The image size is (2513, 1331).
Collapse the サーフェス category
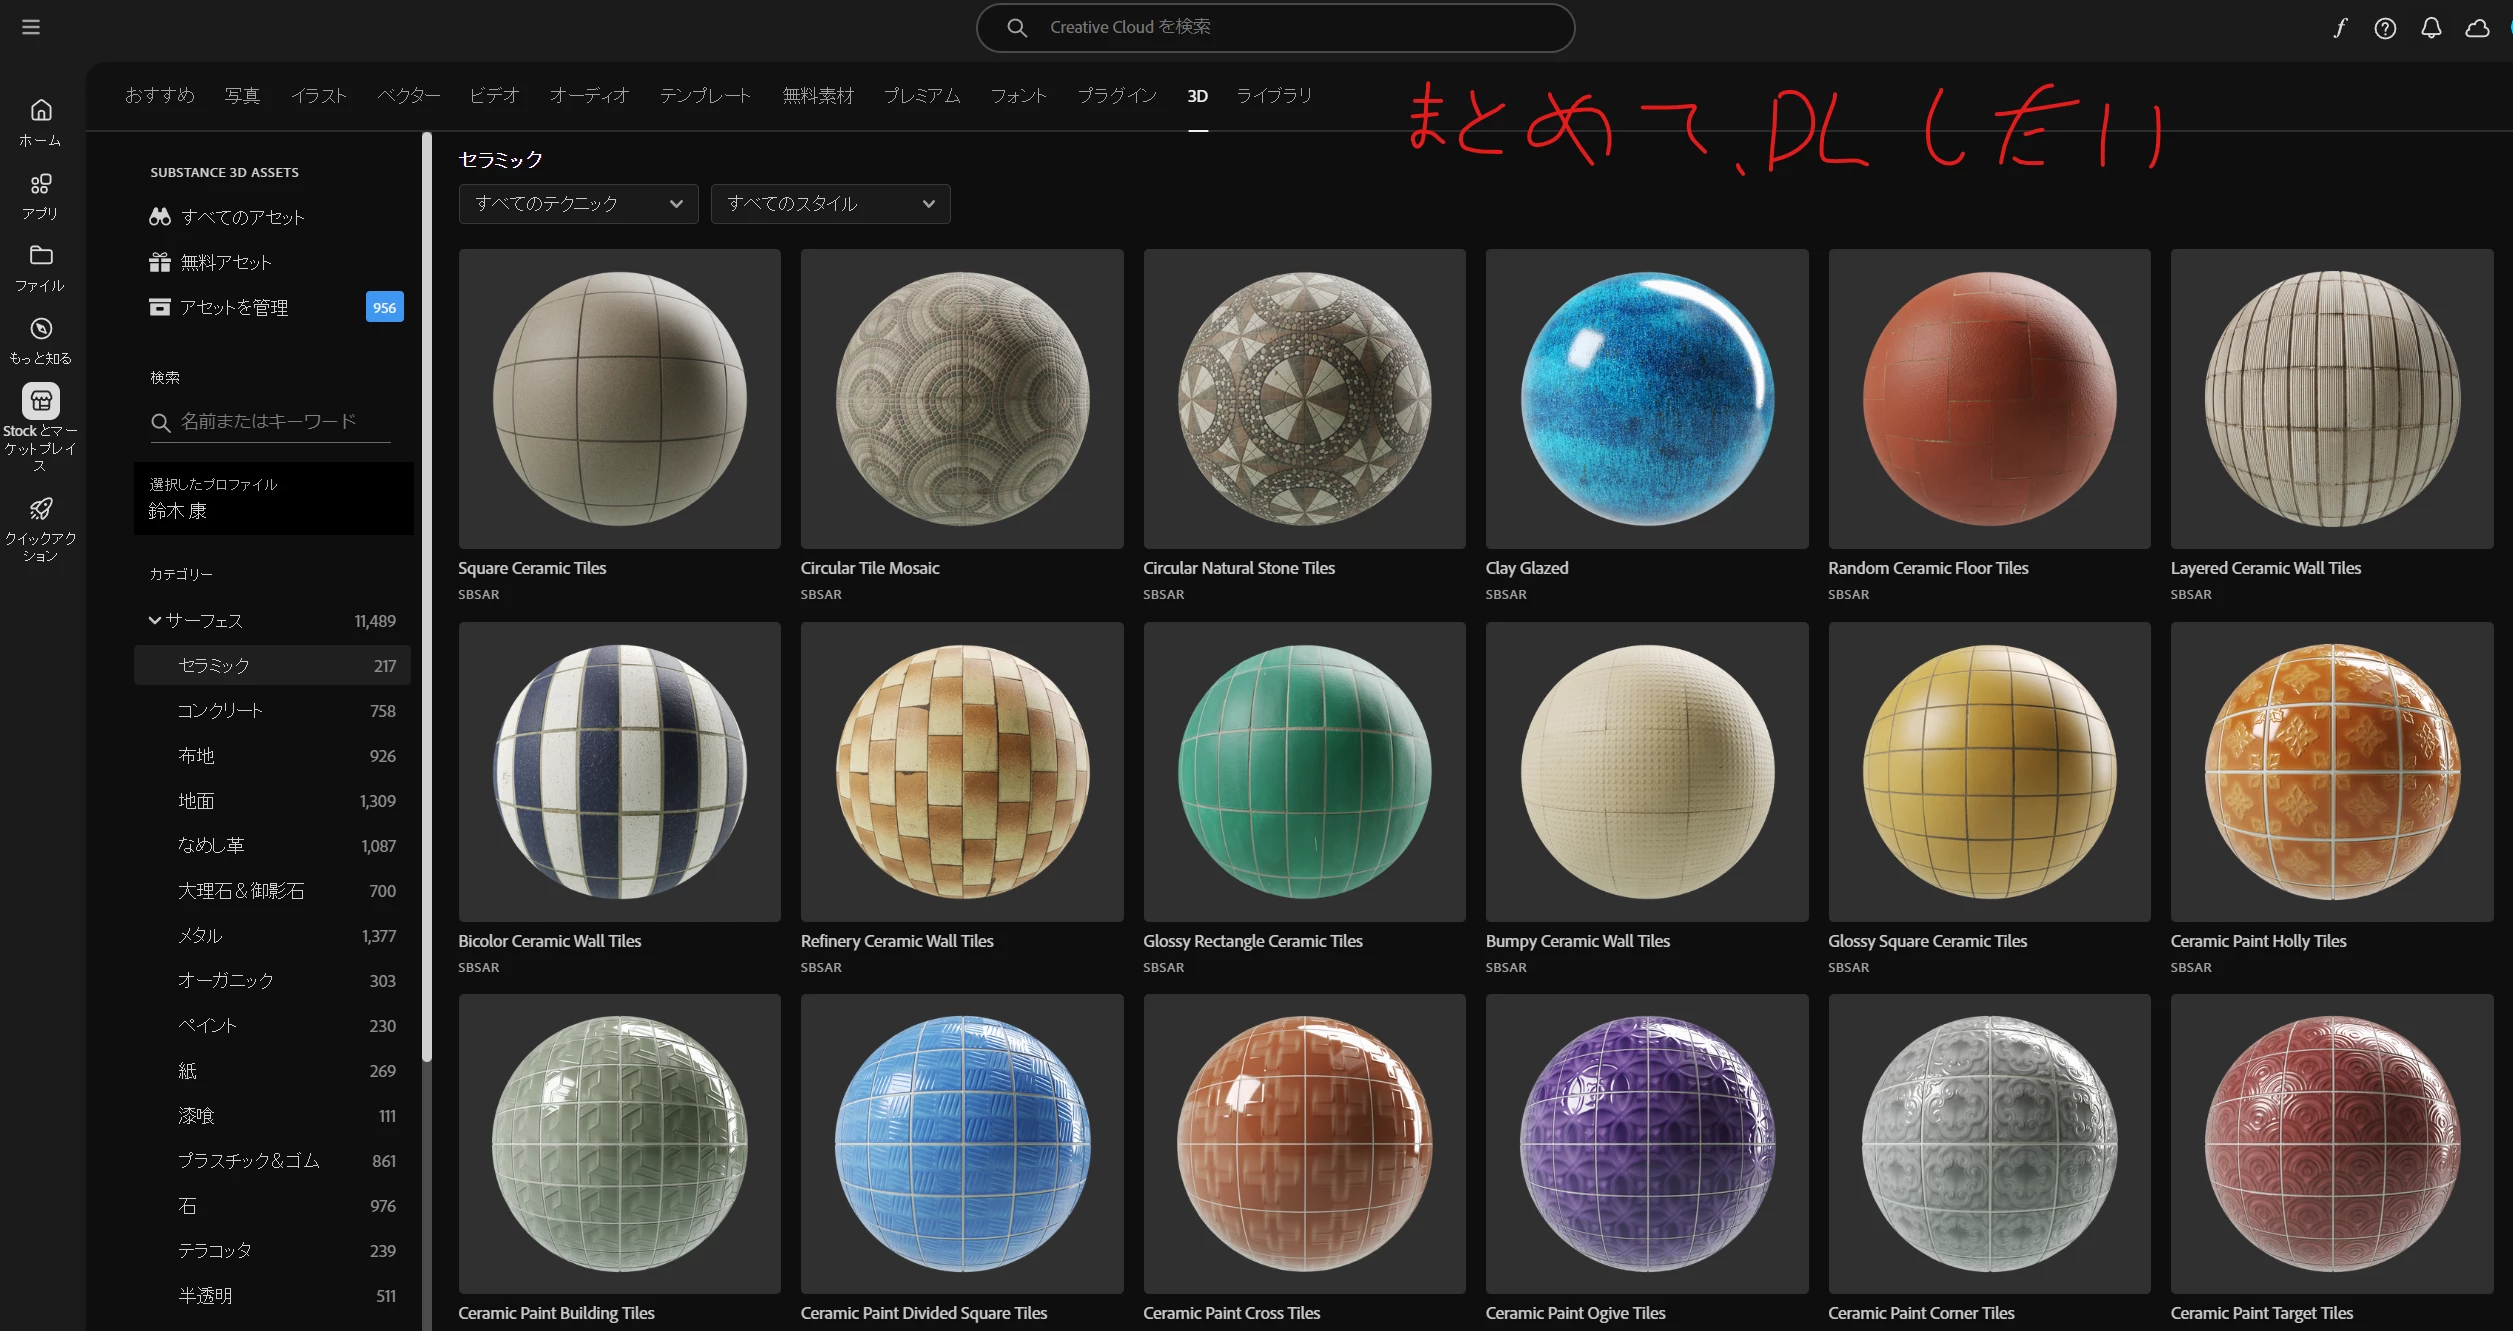[155, 621]
